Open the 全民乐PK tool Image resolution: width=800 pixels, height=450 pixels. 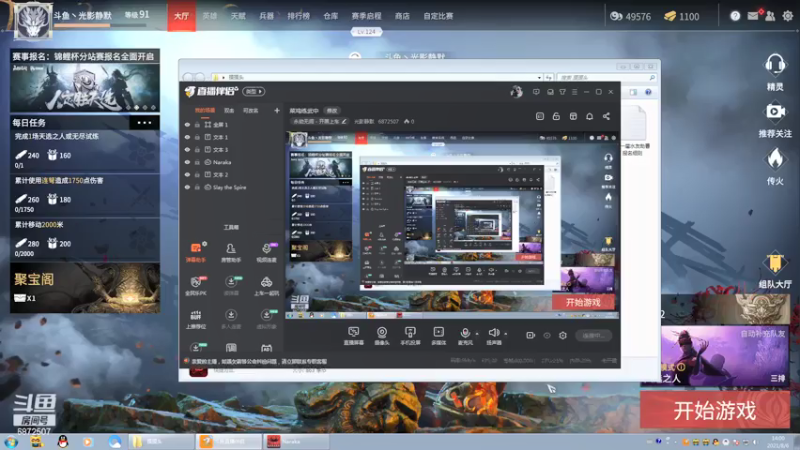195,286
